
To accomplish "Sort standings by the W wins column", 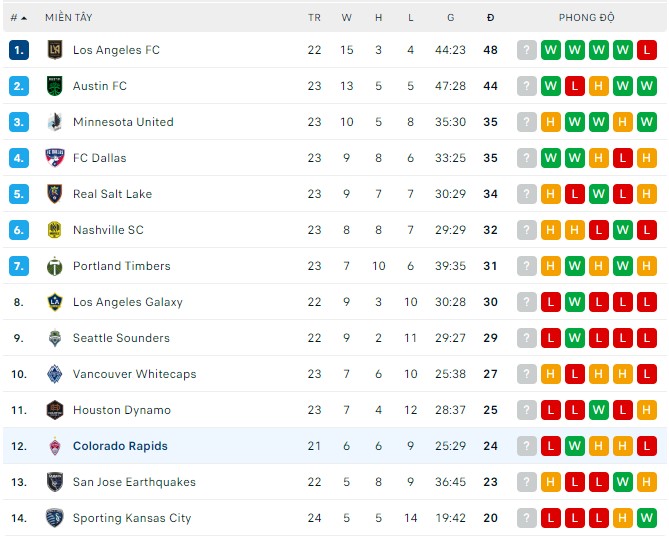I will (x=346, y=18).
